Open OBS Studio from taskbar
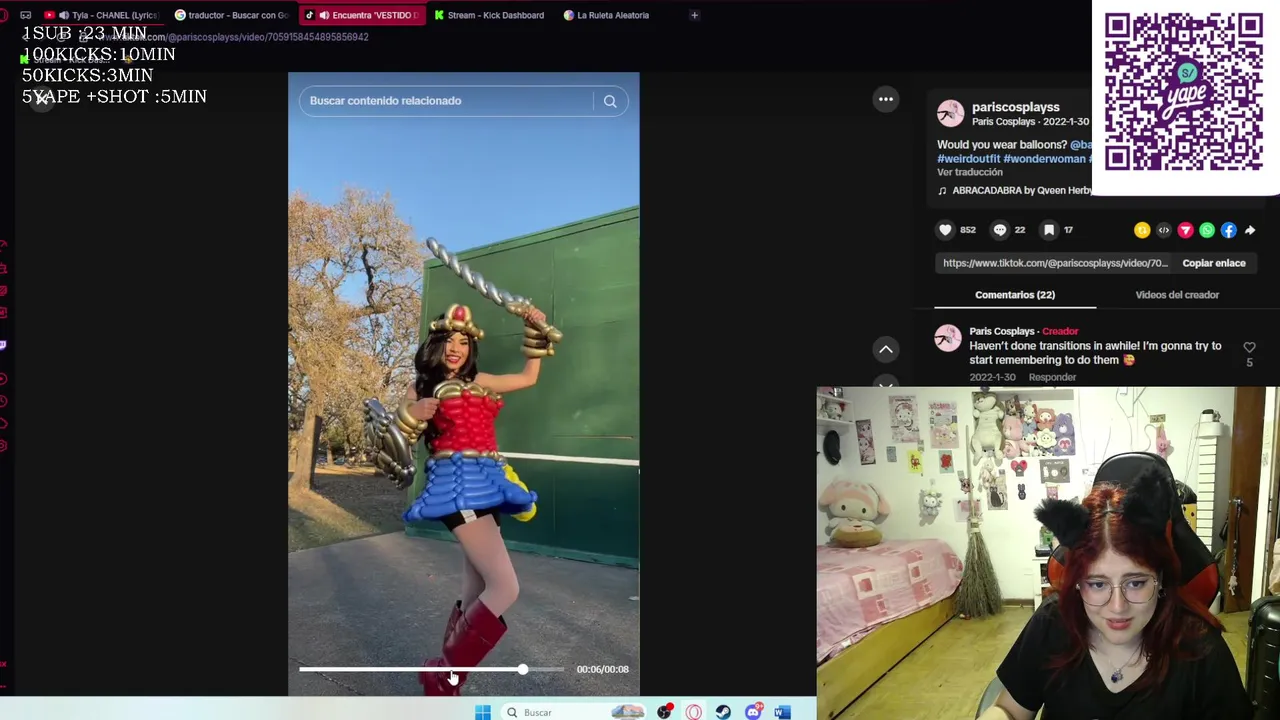The height and width of the screenshot is (720, 1280). pos(664,712)
